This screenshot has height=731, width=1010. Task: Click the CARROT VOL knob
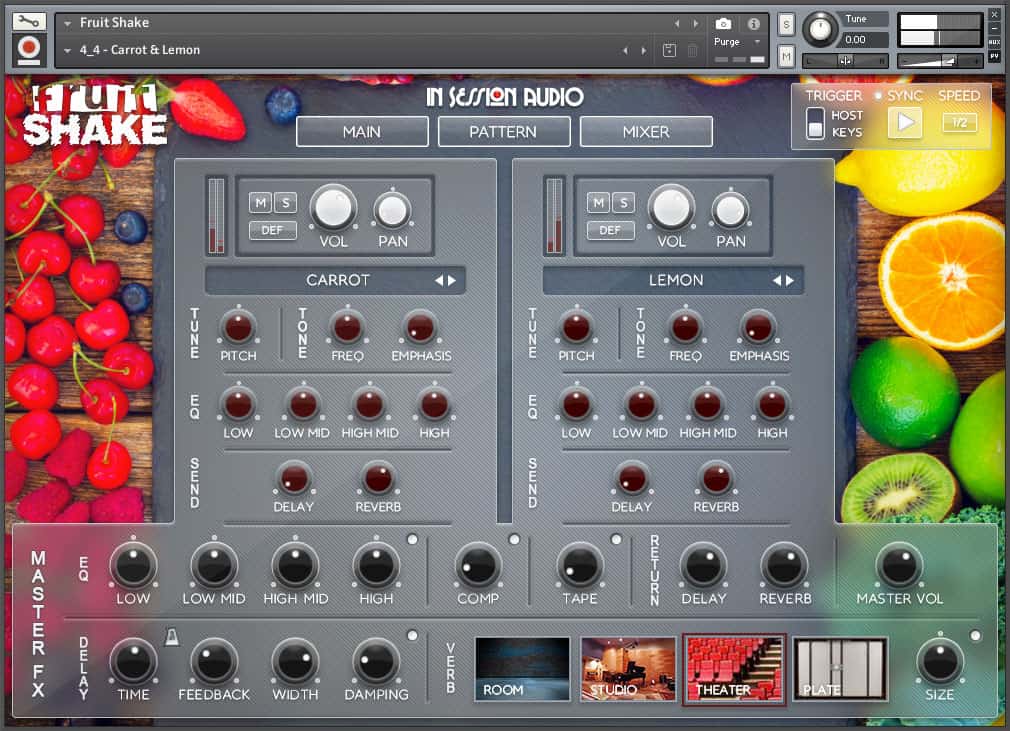(x=334, y=208)
